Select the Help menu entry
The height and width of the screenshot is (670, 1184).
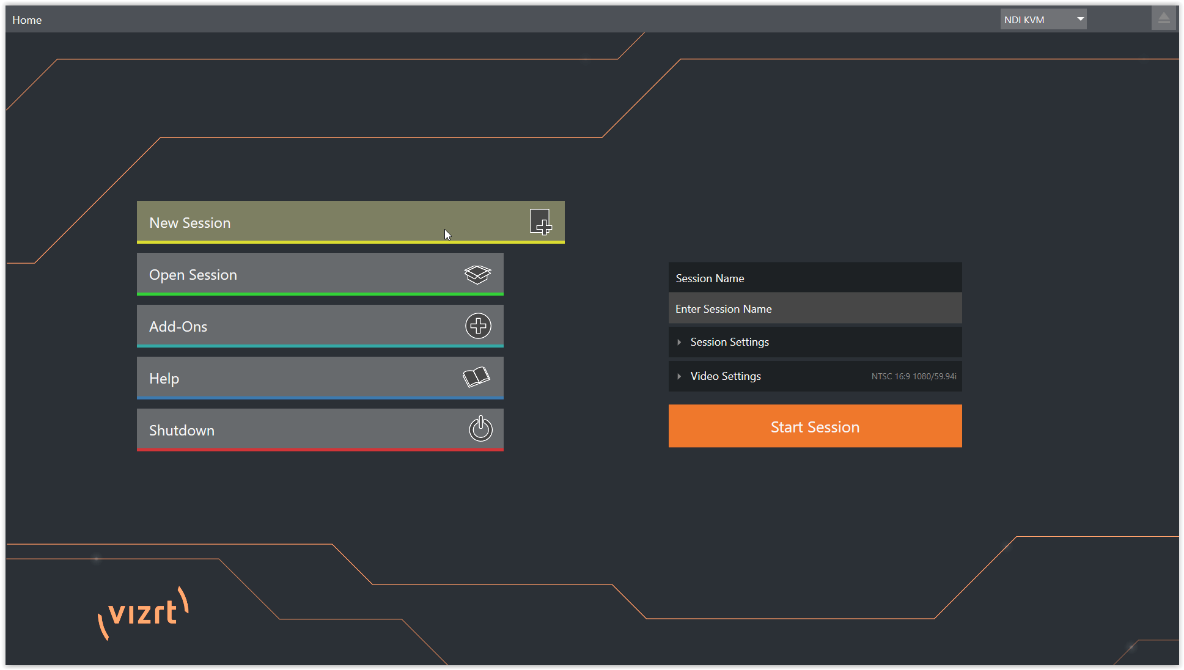tap(320, 378)
